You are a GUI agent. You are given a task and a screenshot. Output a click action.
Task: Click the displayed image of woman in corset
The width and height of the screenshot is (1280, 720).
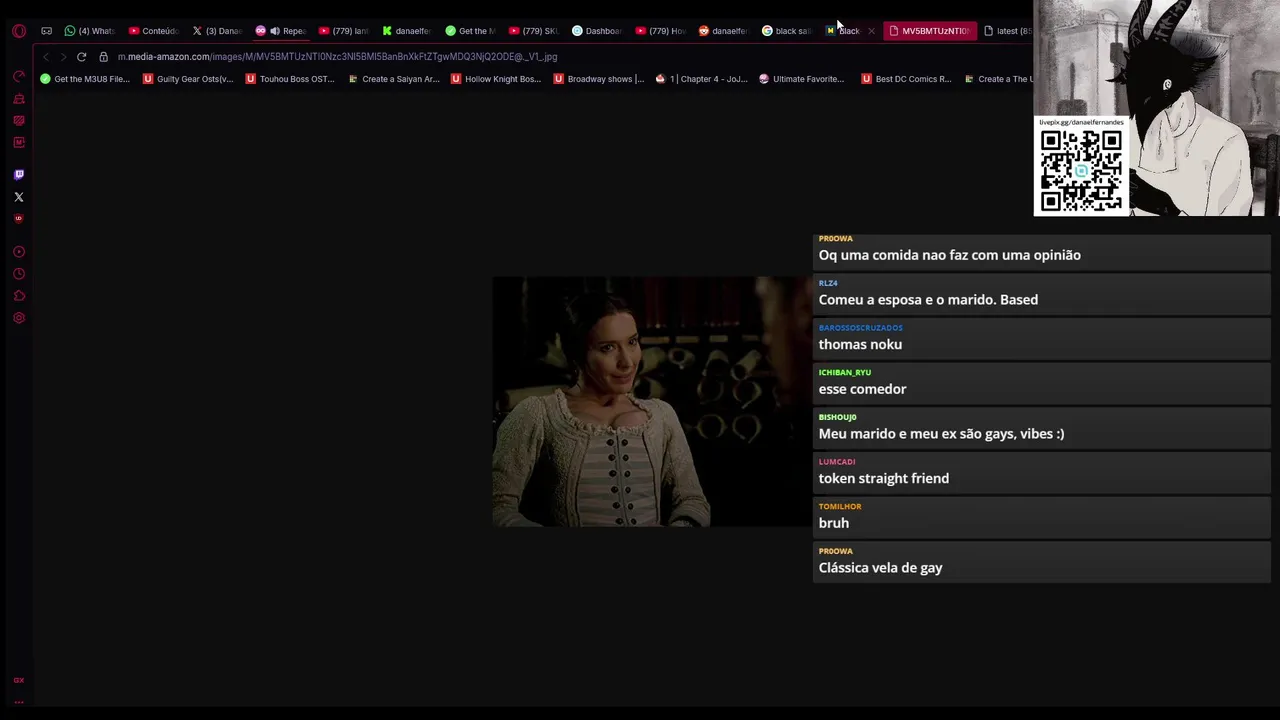click(x=651, y=401)
